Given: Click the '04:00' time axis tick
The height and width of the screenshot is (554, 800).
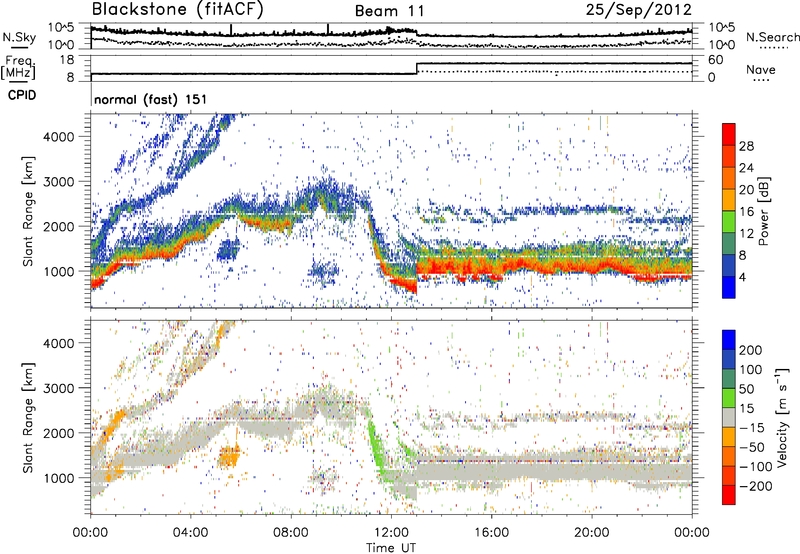Looking at the screenshot, I should [190, 533].
